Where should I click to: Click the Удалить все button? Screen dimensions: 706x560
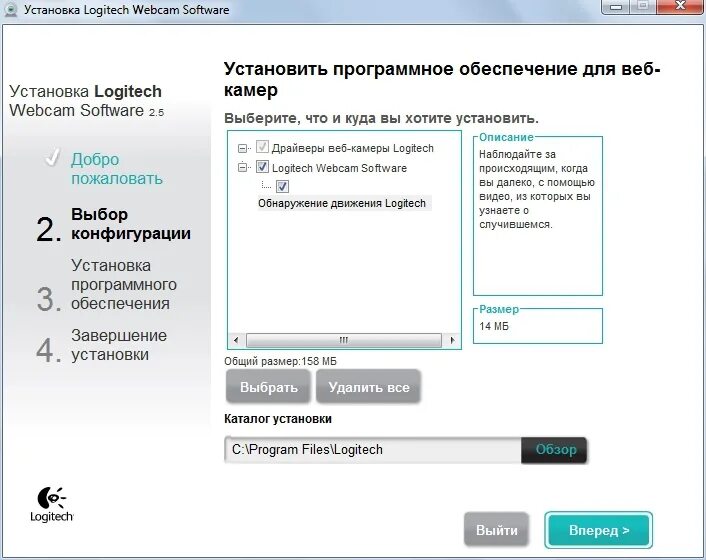click(369, 387)
